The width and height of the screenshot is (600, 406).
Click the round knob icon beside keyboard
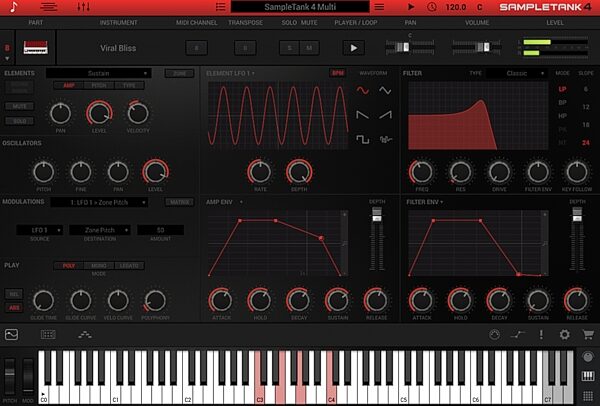(x=588, y=357)
